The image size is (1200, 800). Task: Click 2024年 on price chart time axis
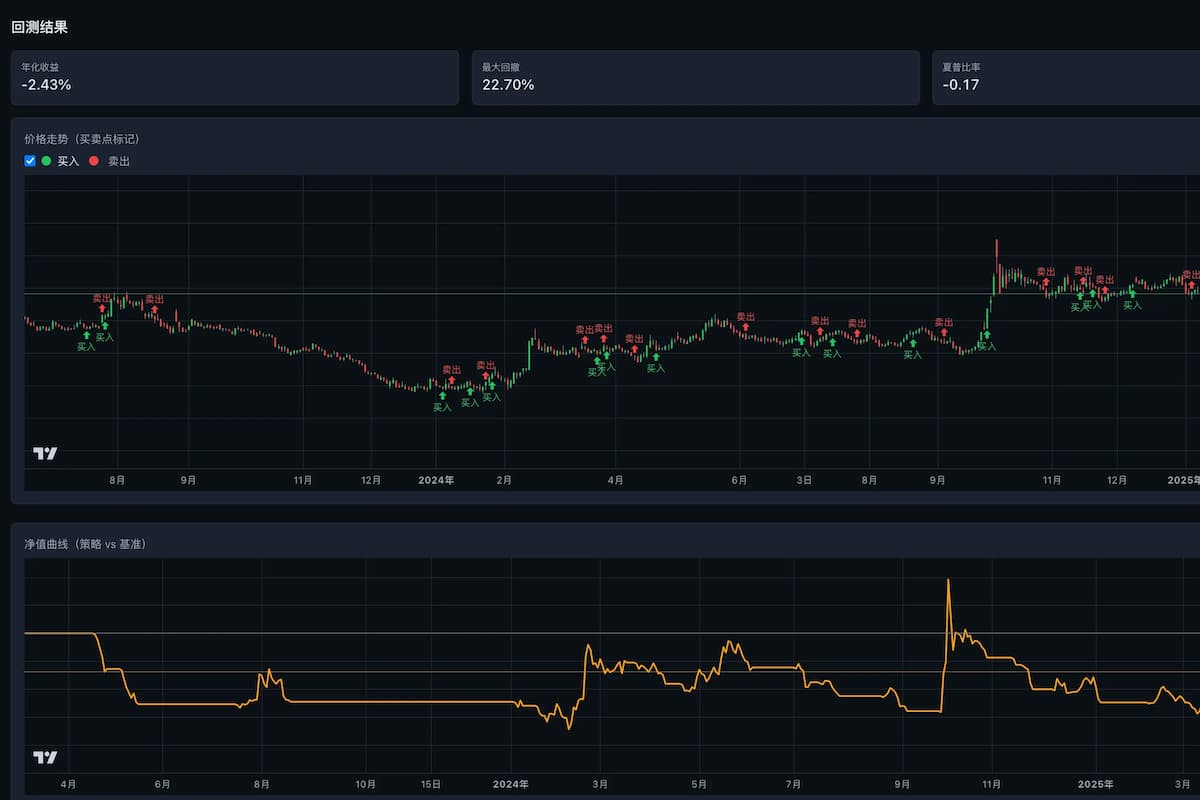pyautogui.click(x=436, y=480)
